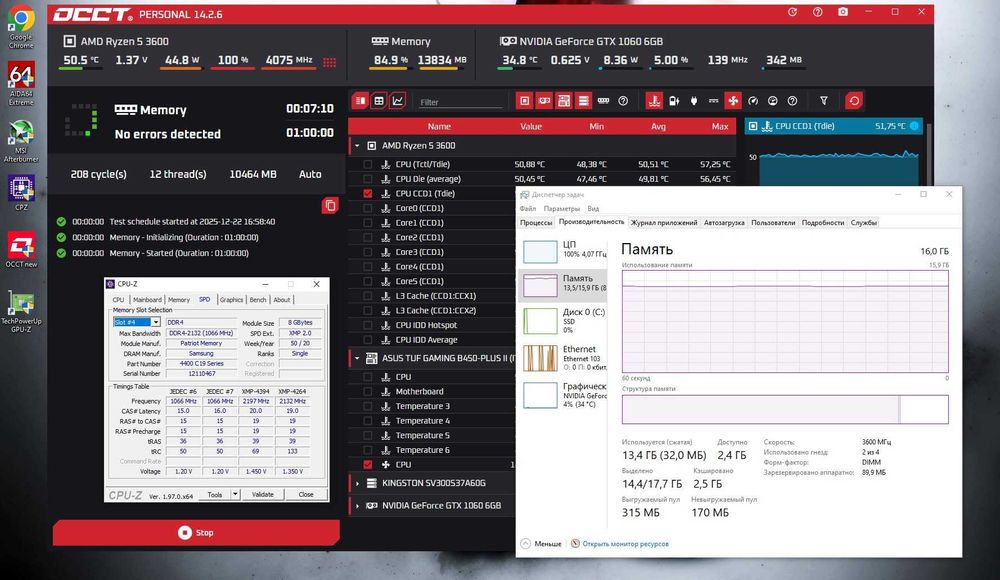The height and width of the screenshot is (580, 1000).
Task: Toggle the memory module category filter
Action: (x=603, y=101)
